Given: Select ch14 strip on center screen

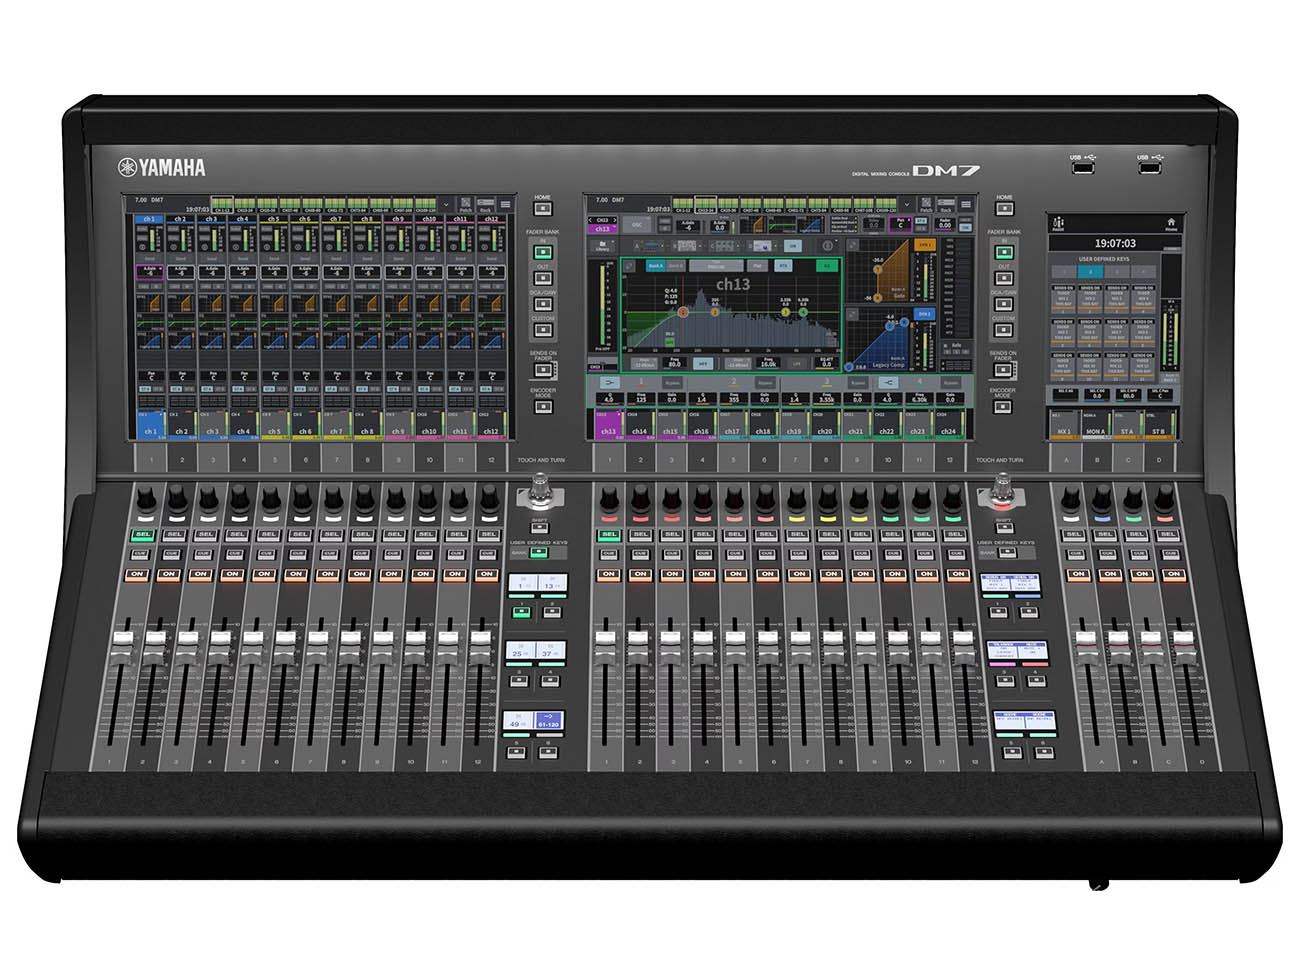Looking at the screenshot, I should click(x=639, y=427).
